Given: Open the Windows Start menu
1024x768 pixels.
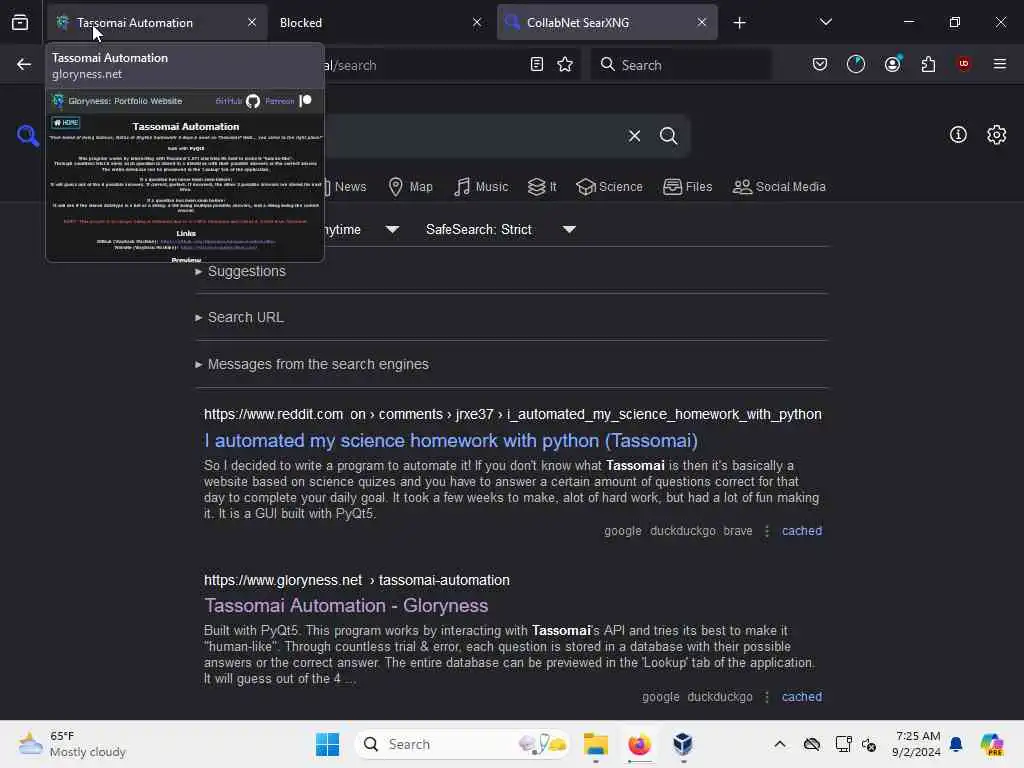Looking at the screenshot, I should point(327,744).
